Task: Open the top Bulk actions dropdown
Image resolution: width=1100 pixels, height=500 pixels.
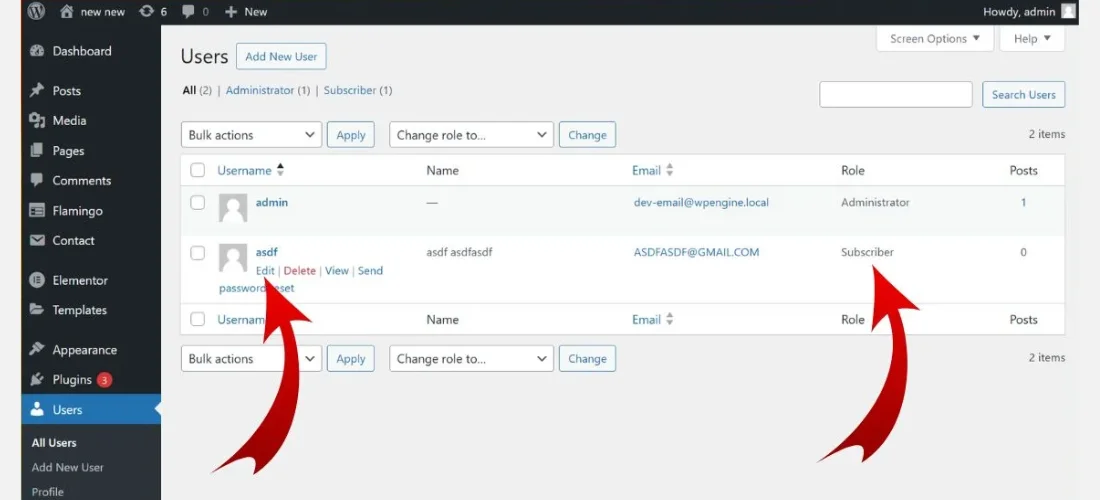Action: click(x=251, y=135)
